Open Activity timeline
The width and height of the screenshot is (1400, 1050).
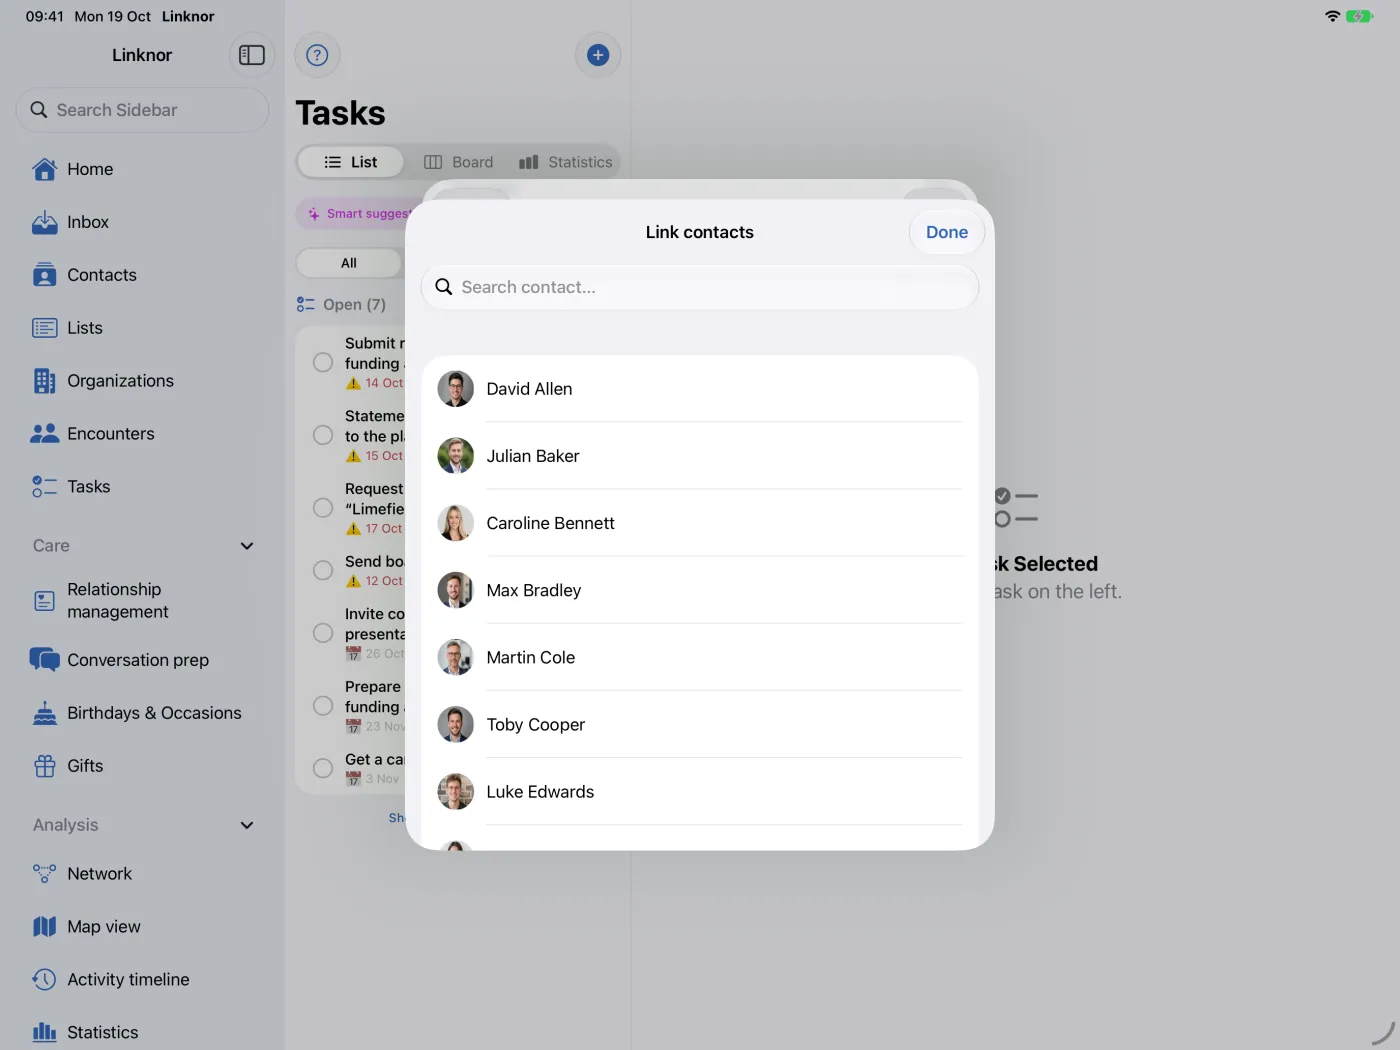coord(142,980)
